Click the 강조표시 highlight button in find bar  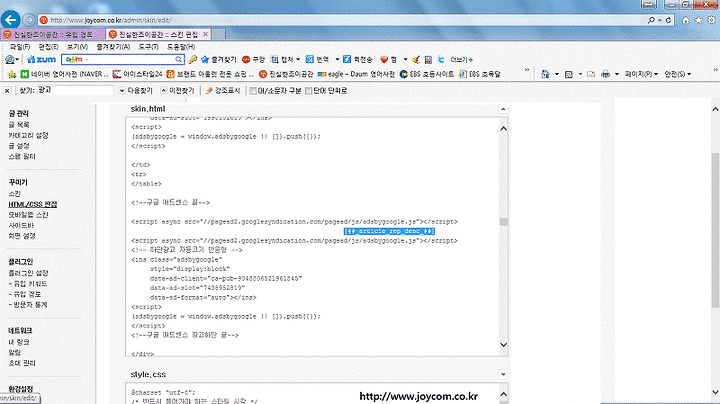pyautogui.click(x=223, y=90)
